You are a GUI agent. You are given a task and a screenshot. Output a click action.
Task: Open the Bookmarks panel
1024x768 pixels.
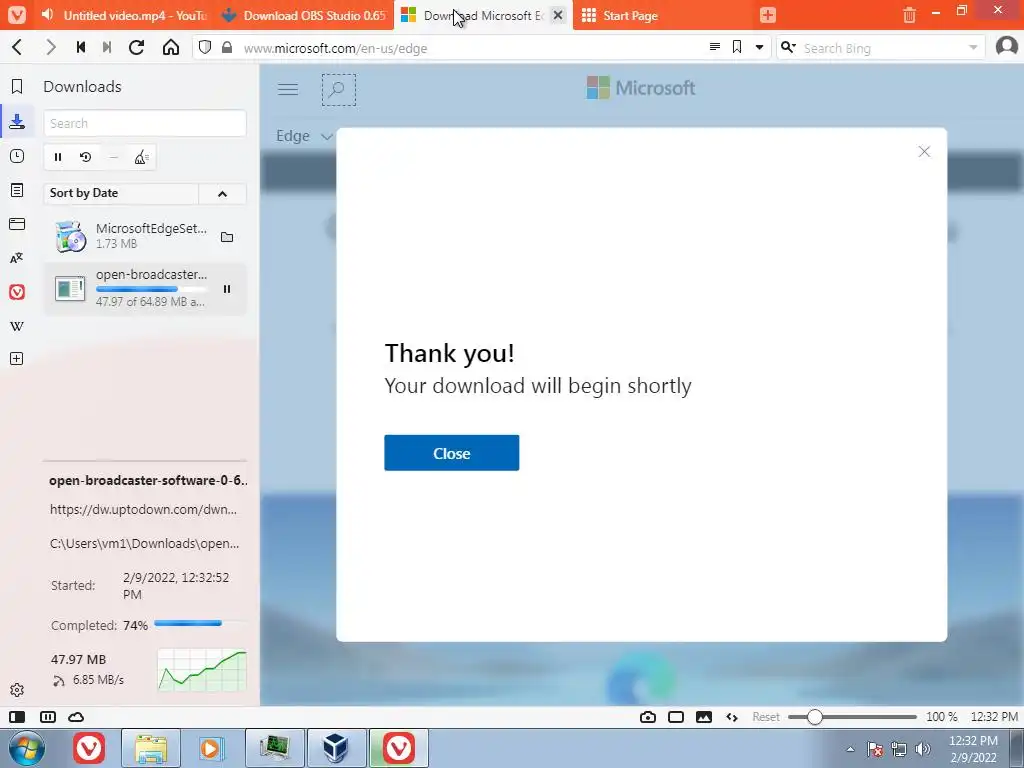tap(17, 86)
